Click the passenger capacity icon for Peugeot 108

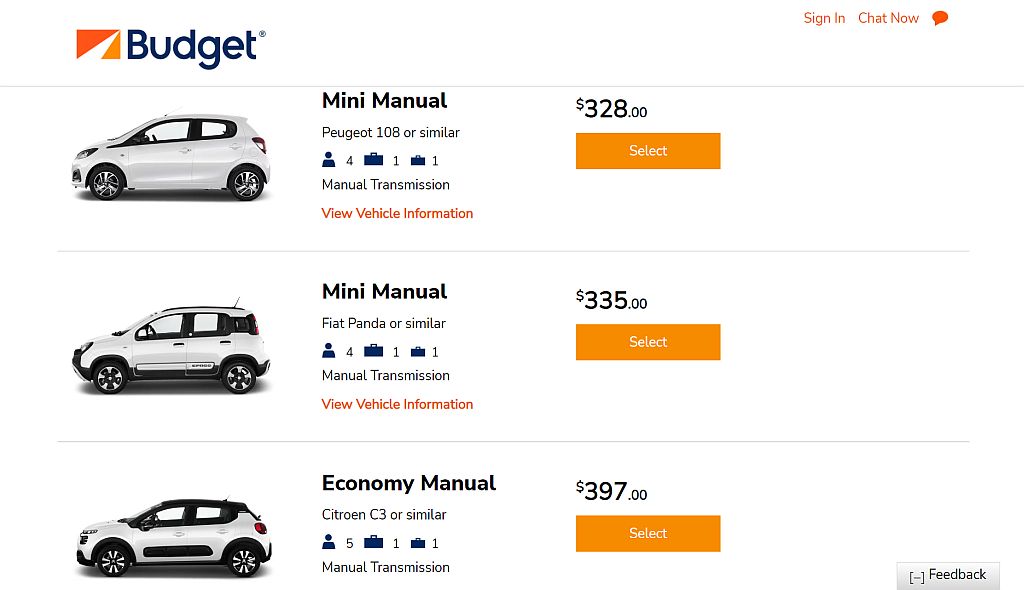pos(329,160)
